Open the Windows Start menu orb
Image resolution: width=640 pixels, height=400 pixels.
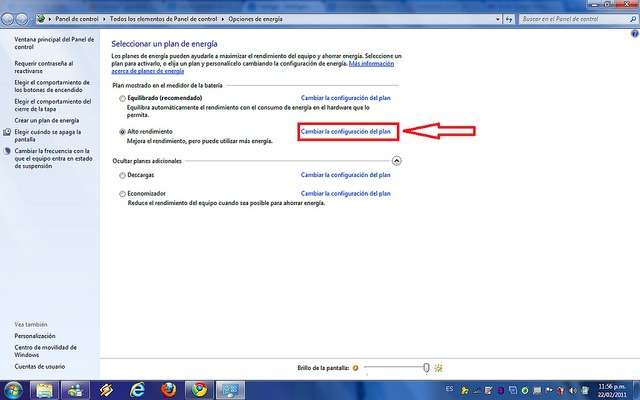click(12, 389)
